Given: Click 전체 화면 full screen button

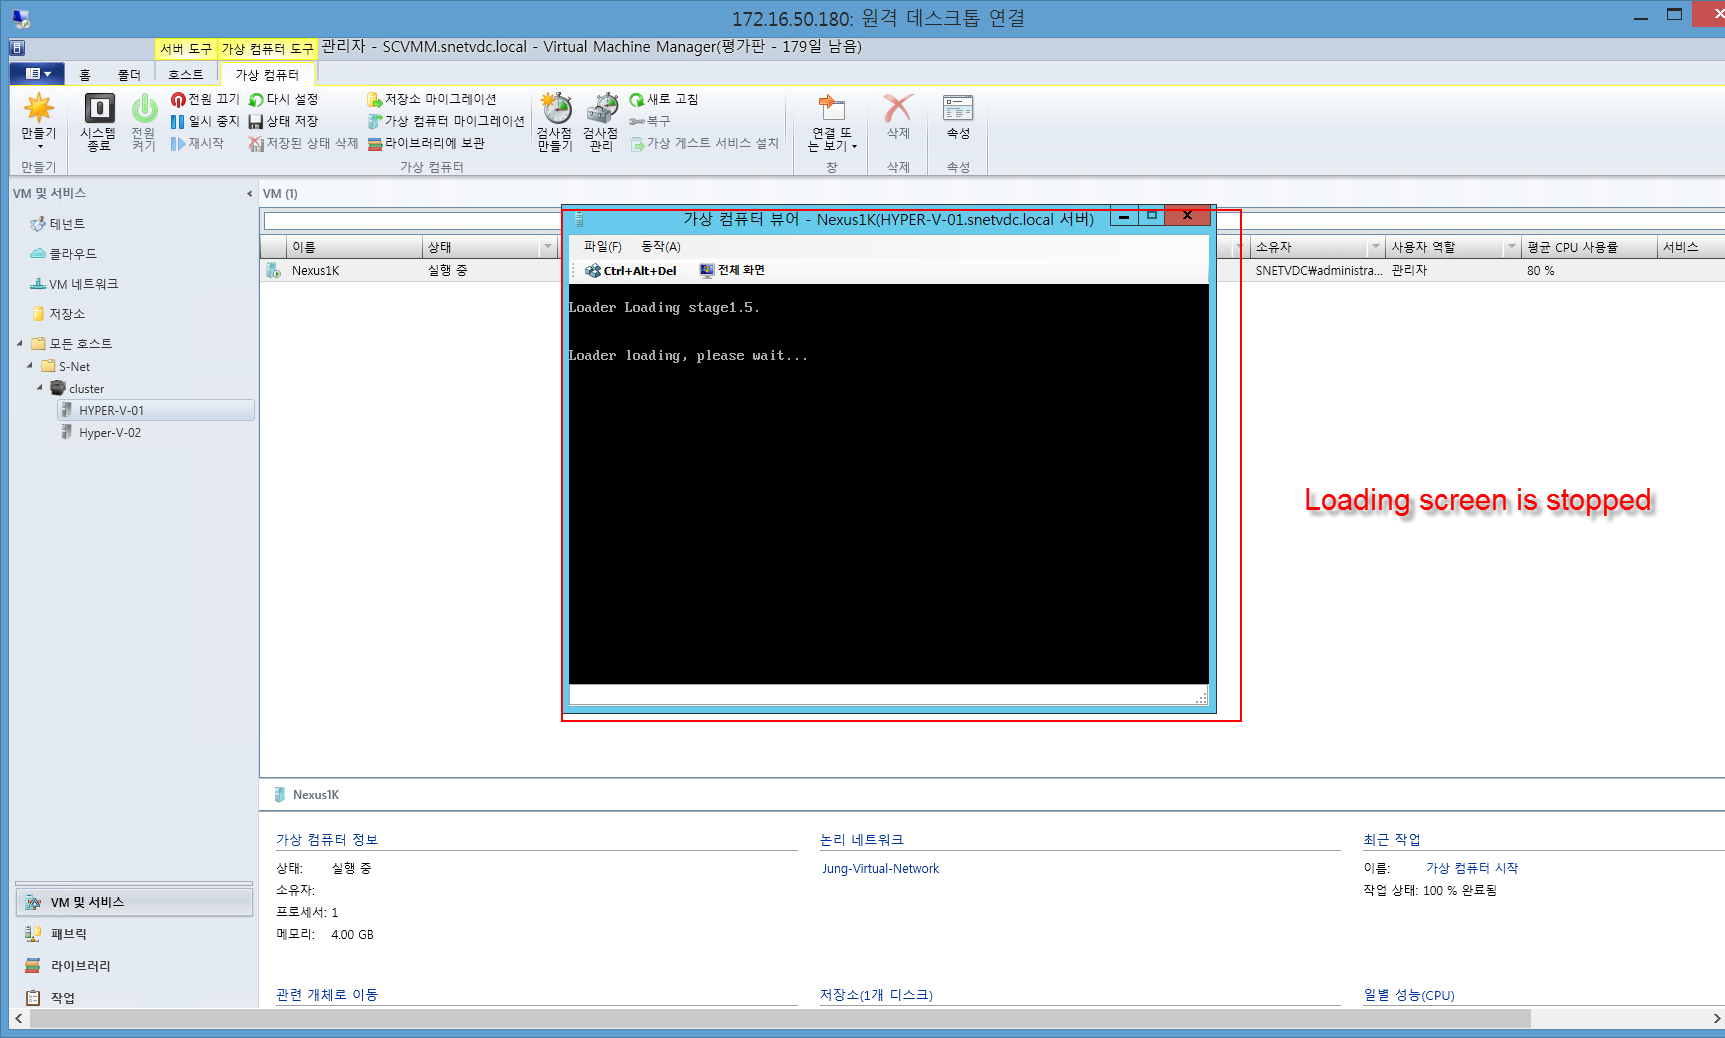Looking at the screenshot, I should [732, 270].
